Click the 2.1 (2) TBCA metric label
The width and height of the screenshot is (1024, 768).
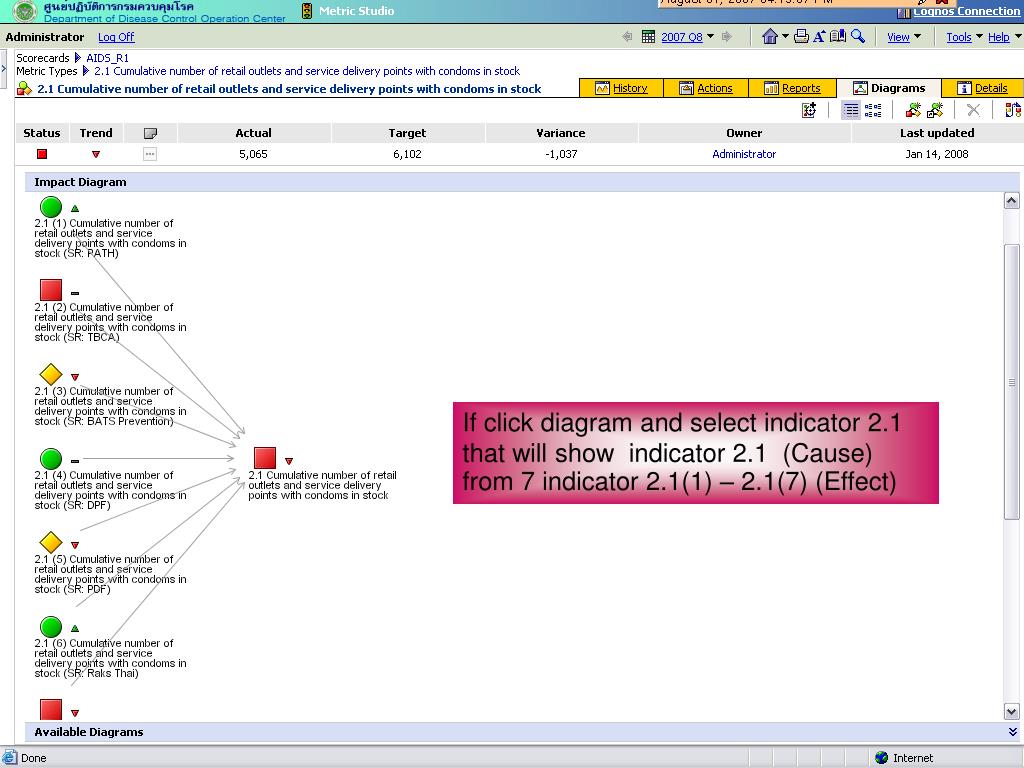110,322
